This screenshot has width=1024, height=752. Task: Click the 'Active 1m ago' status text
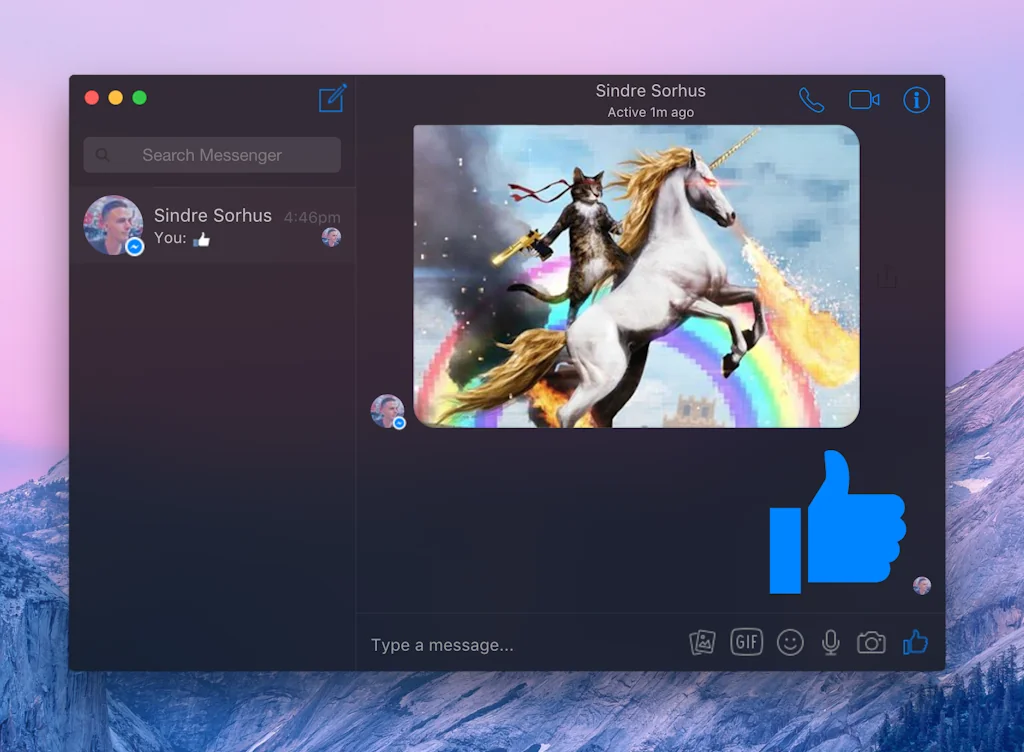[650, 112]
